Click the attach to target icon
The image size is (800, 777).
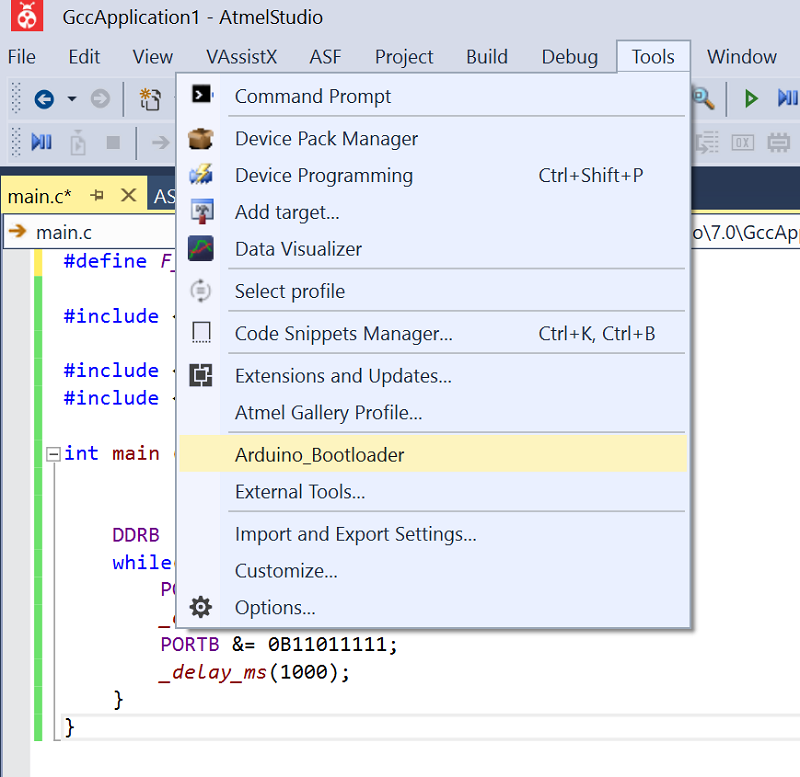(x=78, y=142)
